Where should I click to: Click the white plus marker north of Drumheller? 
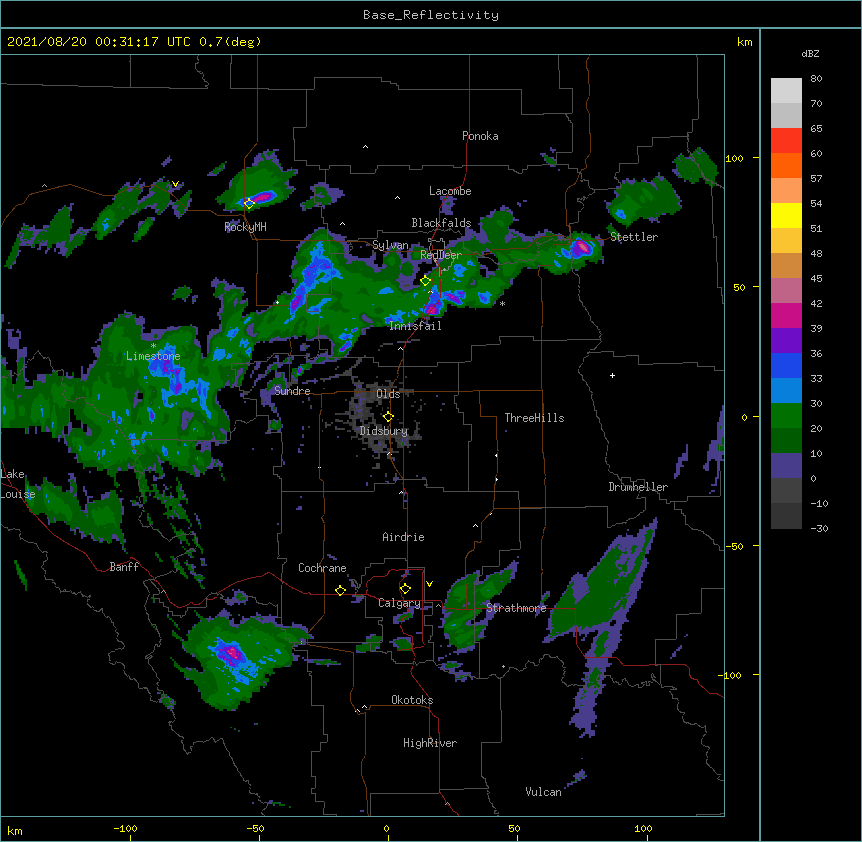[x=612, y=375]
